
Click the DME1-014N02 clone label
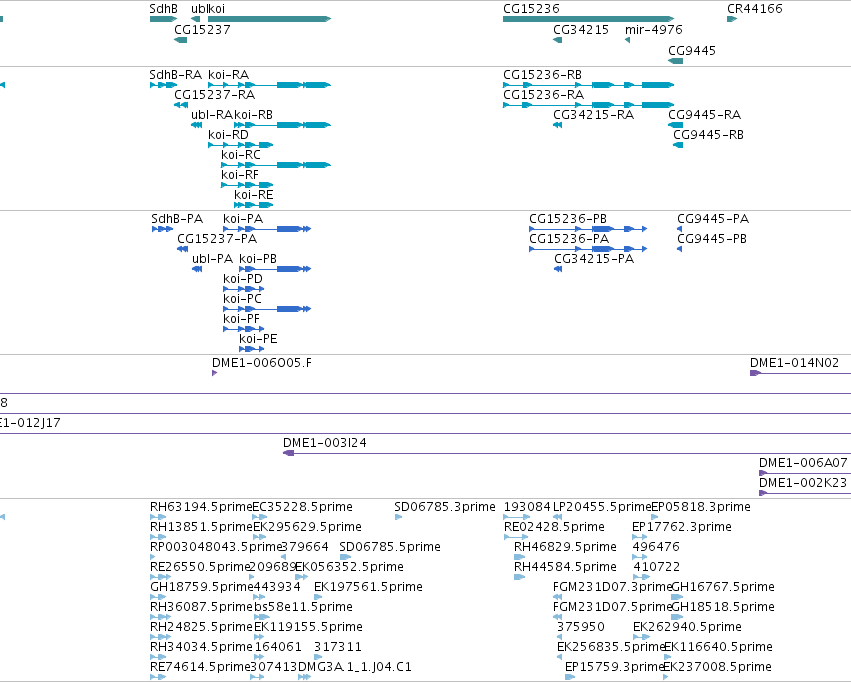(794, 363)
